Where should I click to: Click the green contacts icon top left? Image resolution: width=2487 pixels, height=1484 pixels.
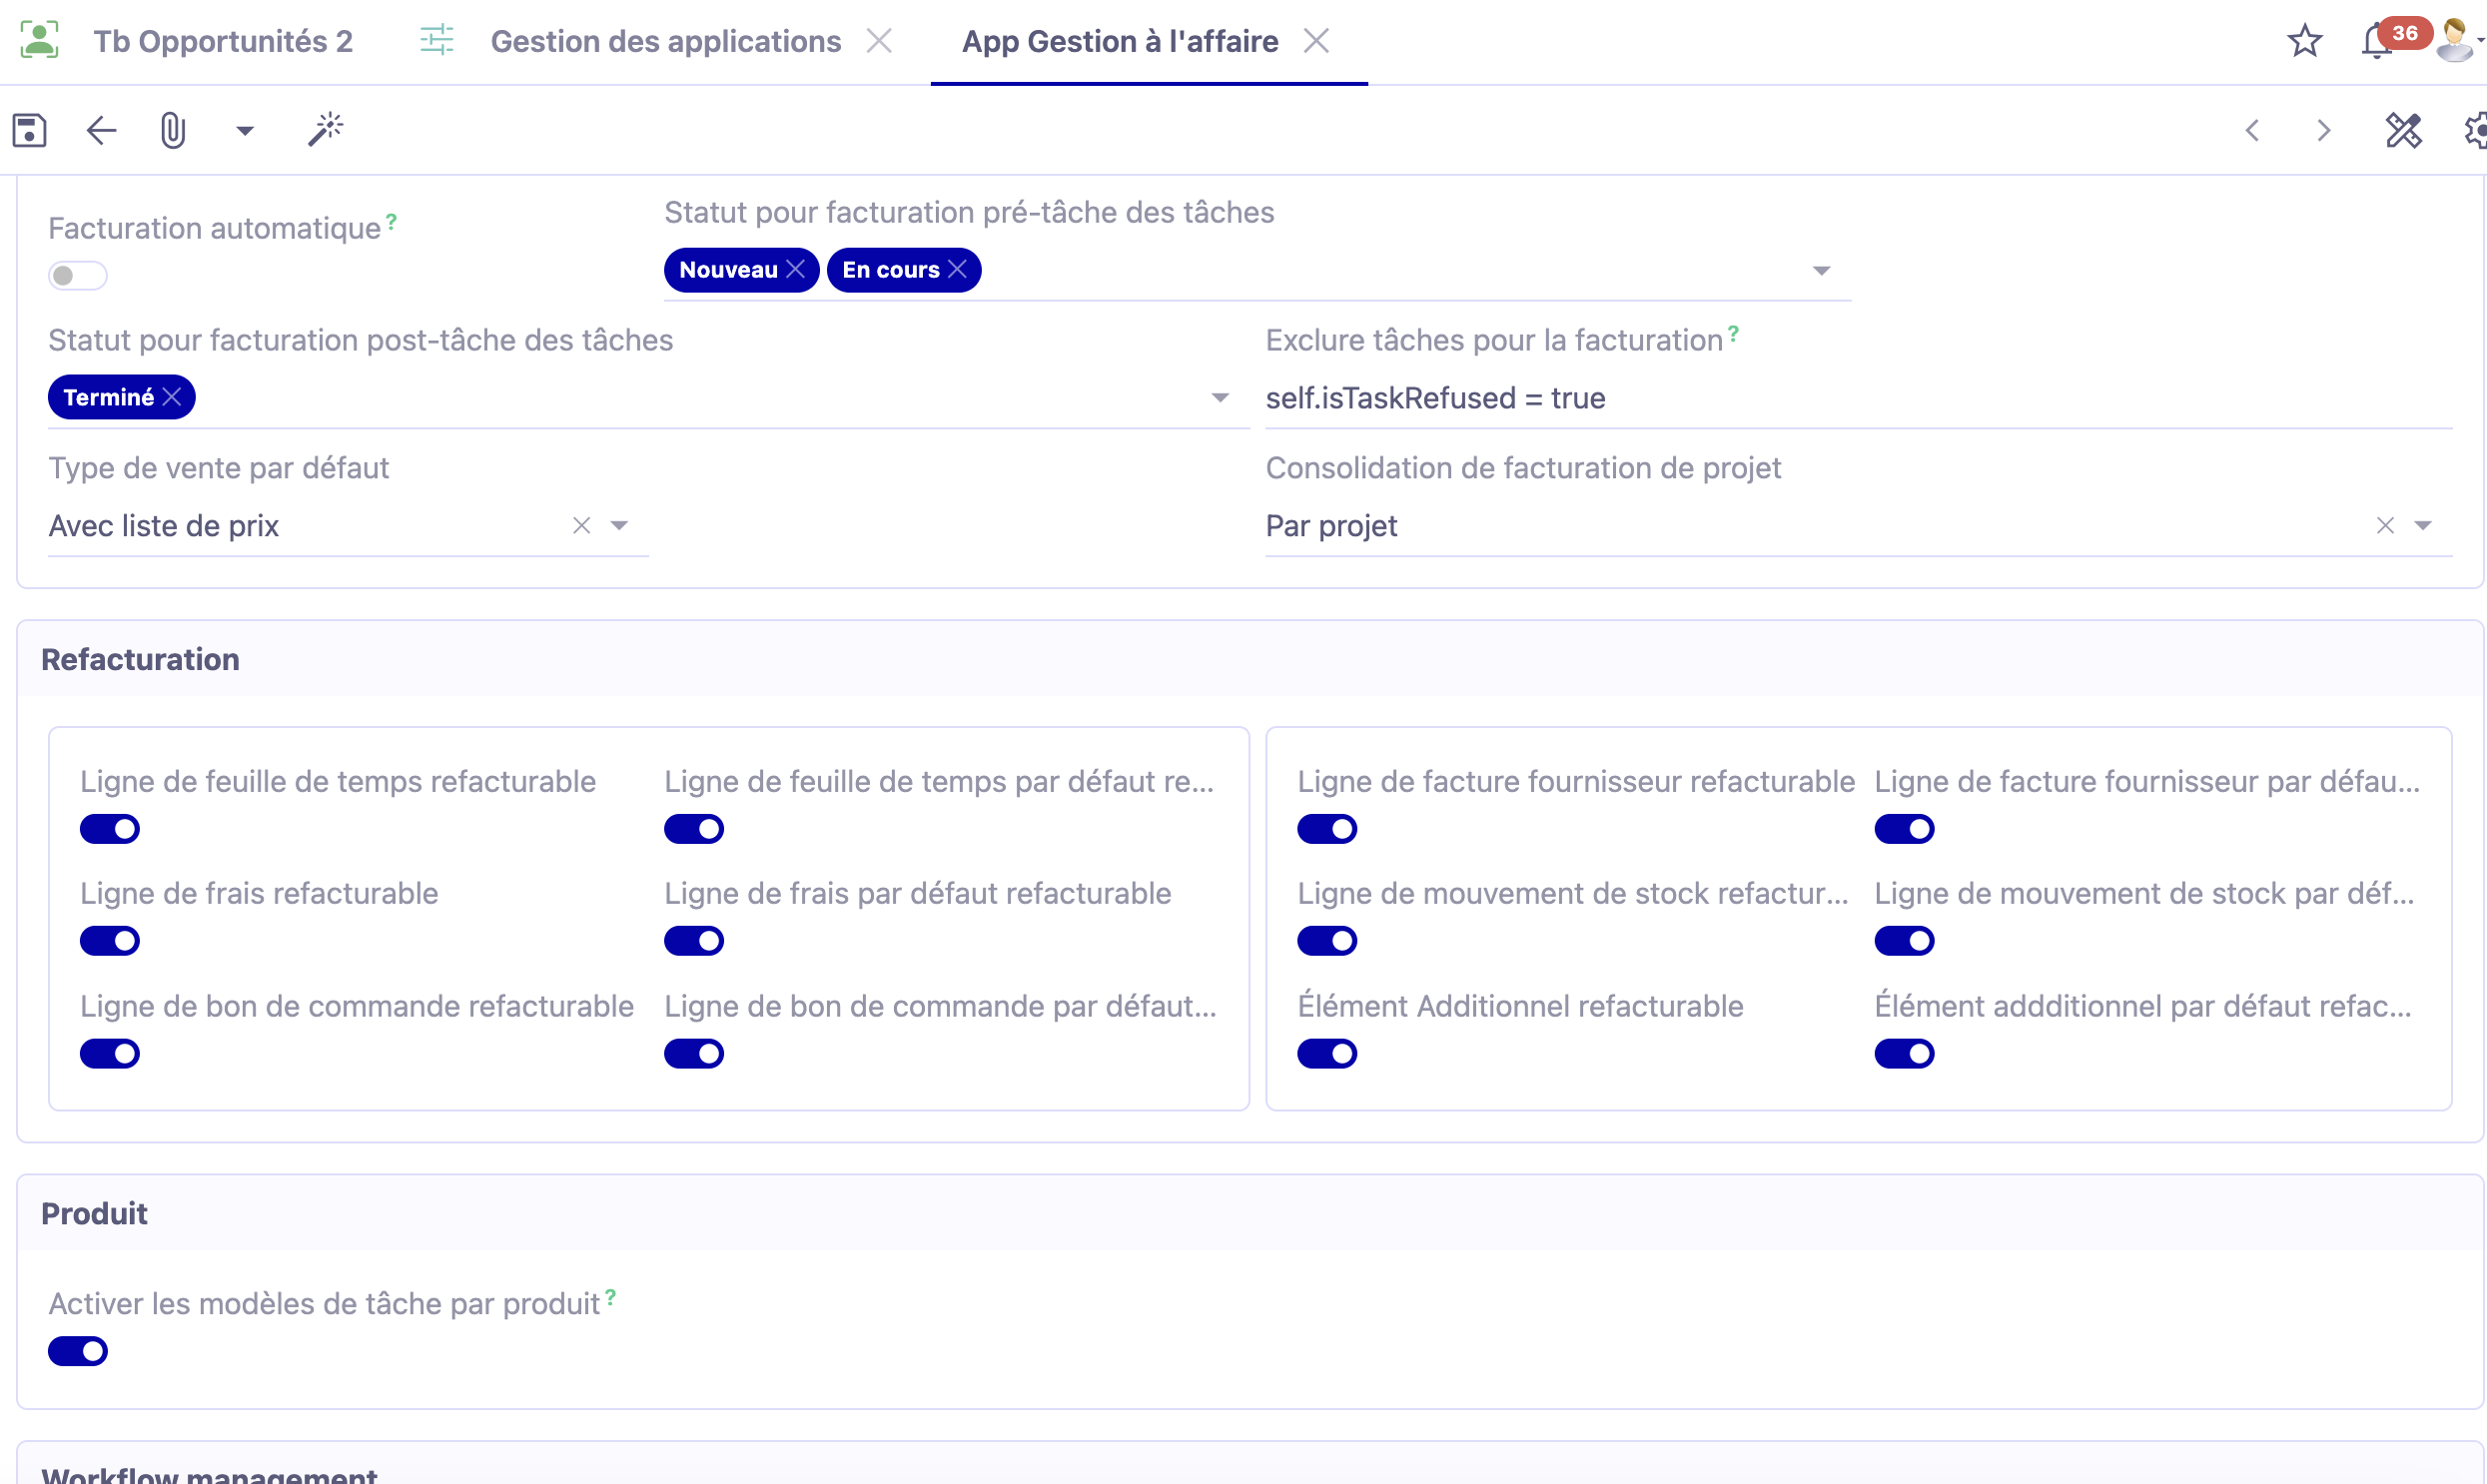[x=40, y=40]
